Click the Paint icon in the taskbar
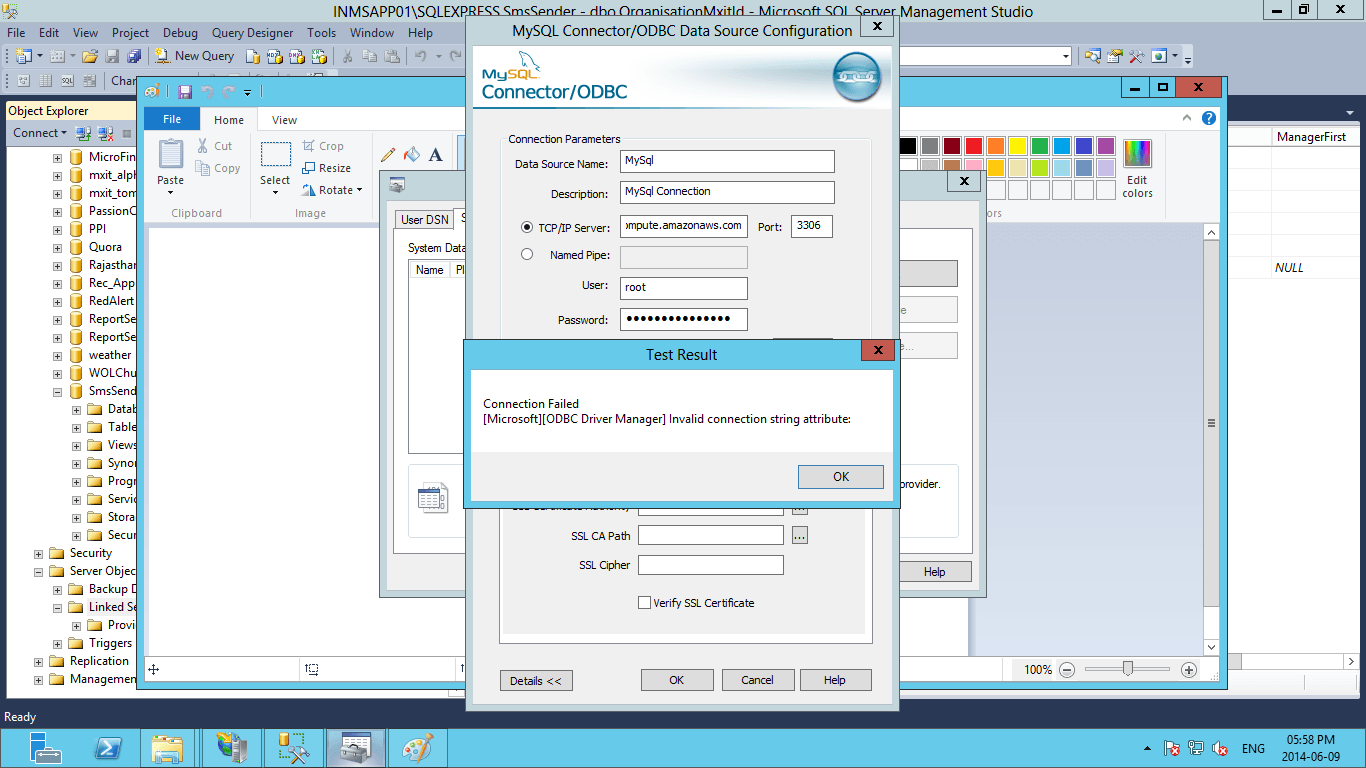The height and width of the screenshot is (768, 1366). [x=416, y=748]
